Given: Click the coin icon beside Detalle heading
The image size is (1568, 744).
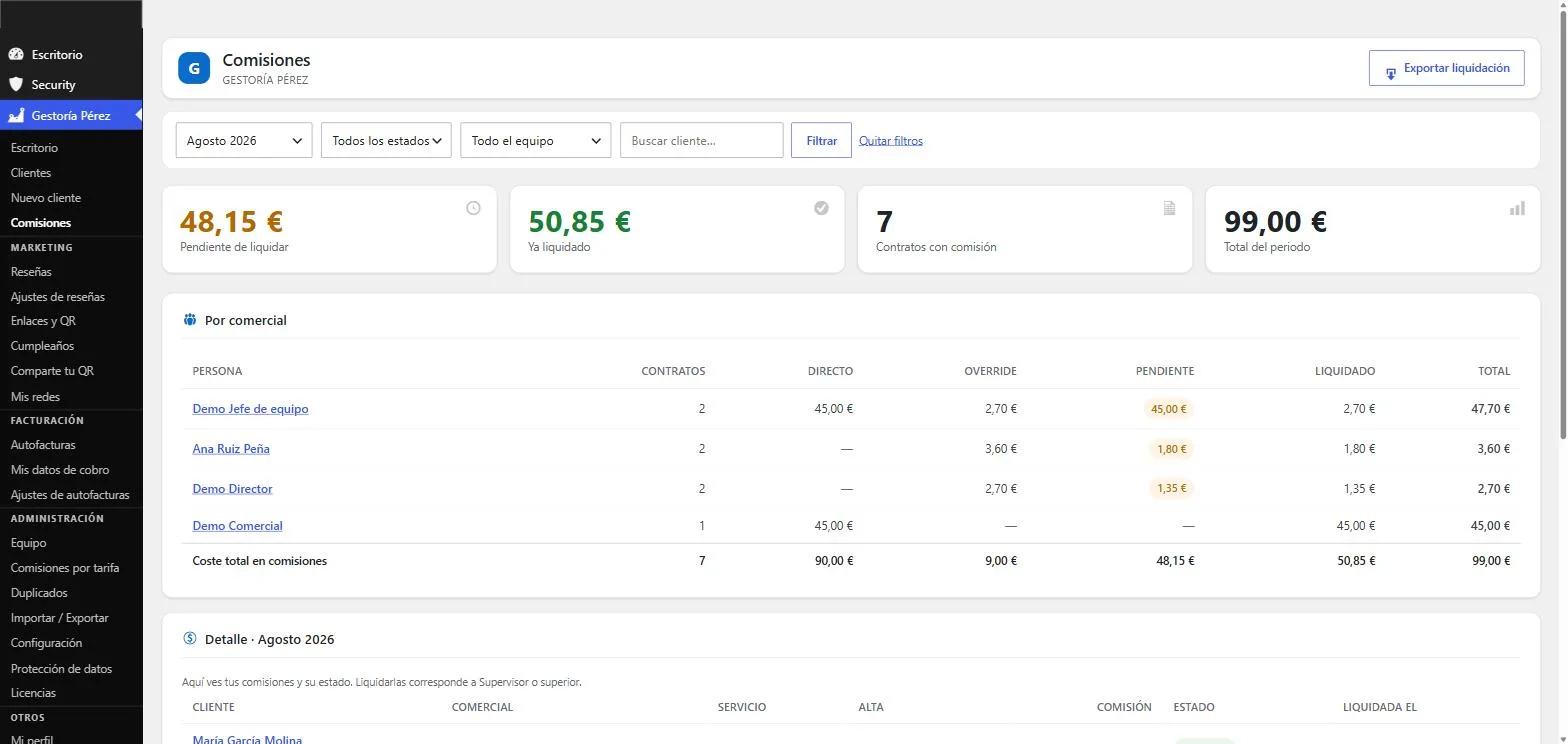Looking at the screenshot, I should click(x=190, y=639).
